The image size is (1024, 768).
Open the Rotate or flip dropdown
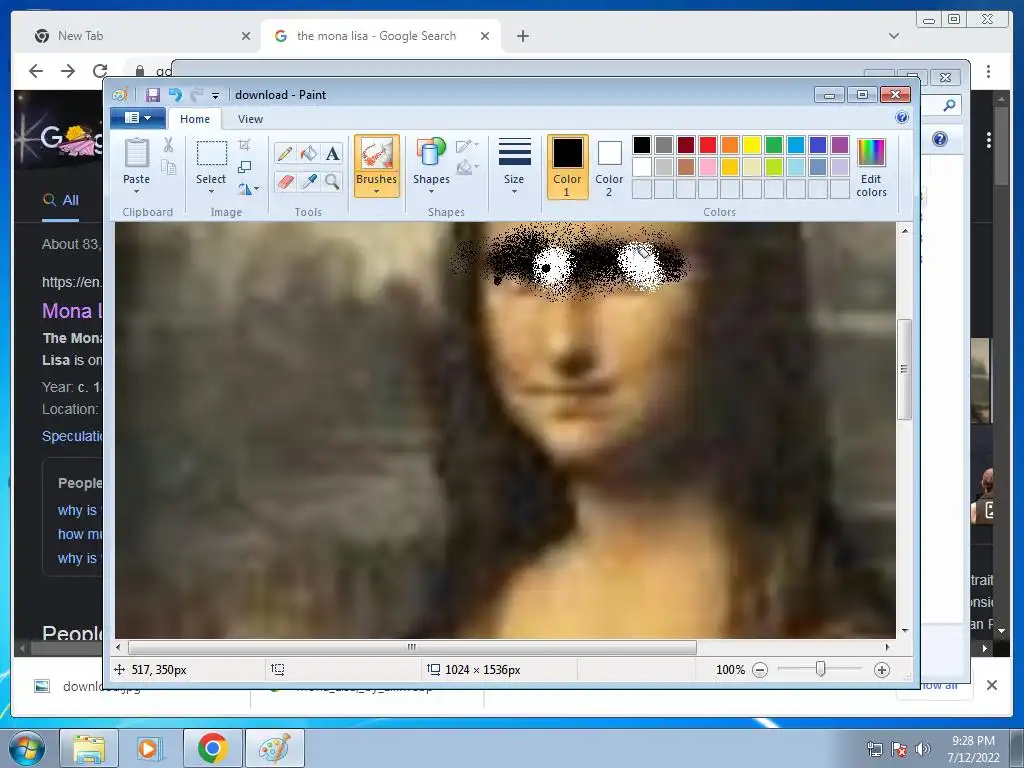click(248, 189)
